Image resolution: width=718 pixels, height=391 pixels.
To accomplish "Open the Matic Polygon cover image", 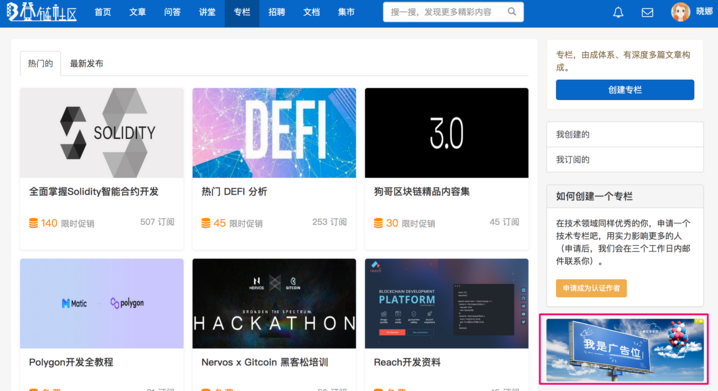I will point(102,304).
